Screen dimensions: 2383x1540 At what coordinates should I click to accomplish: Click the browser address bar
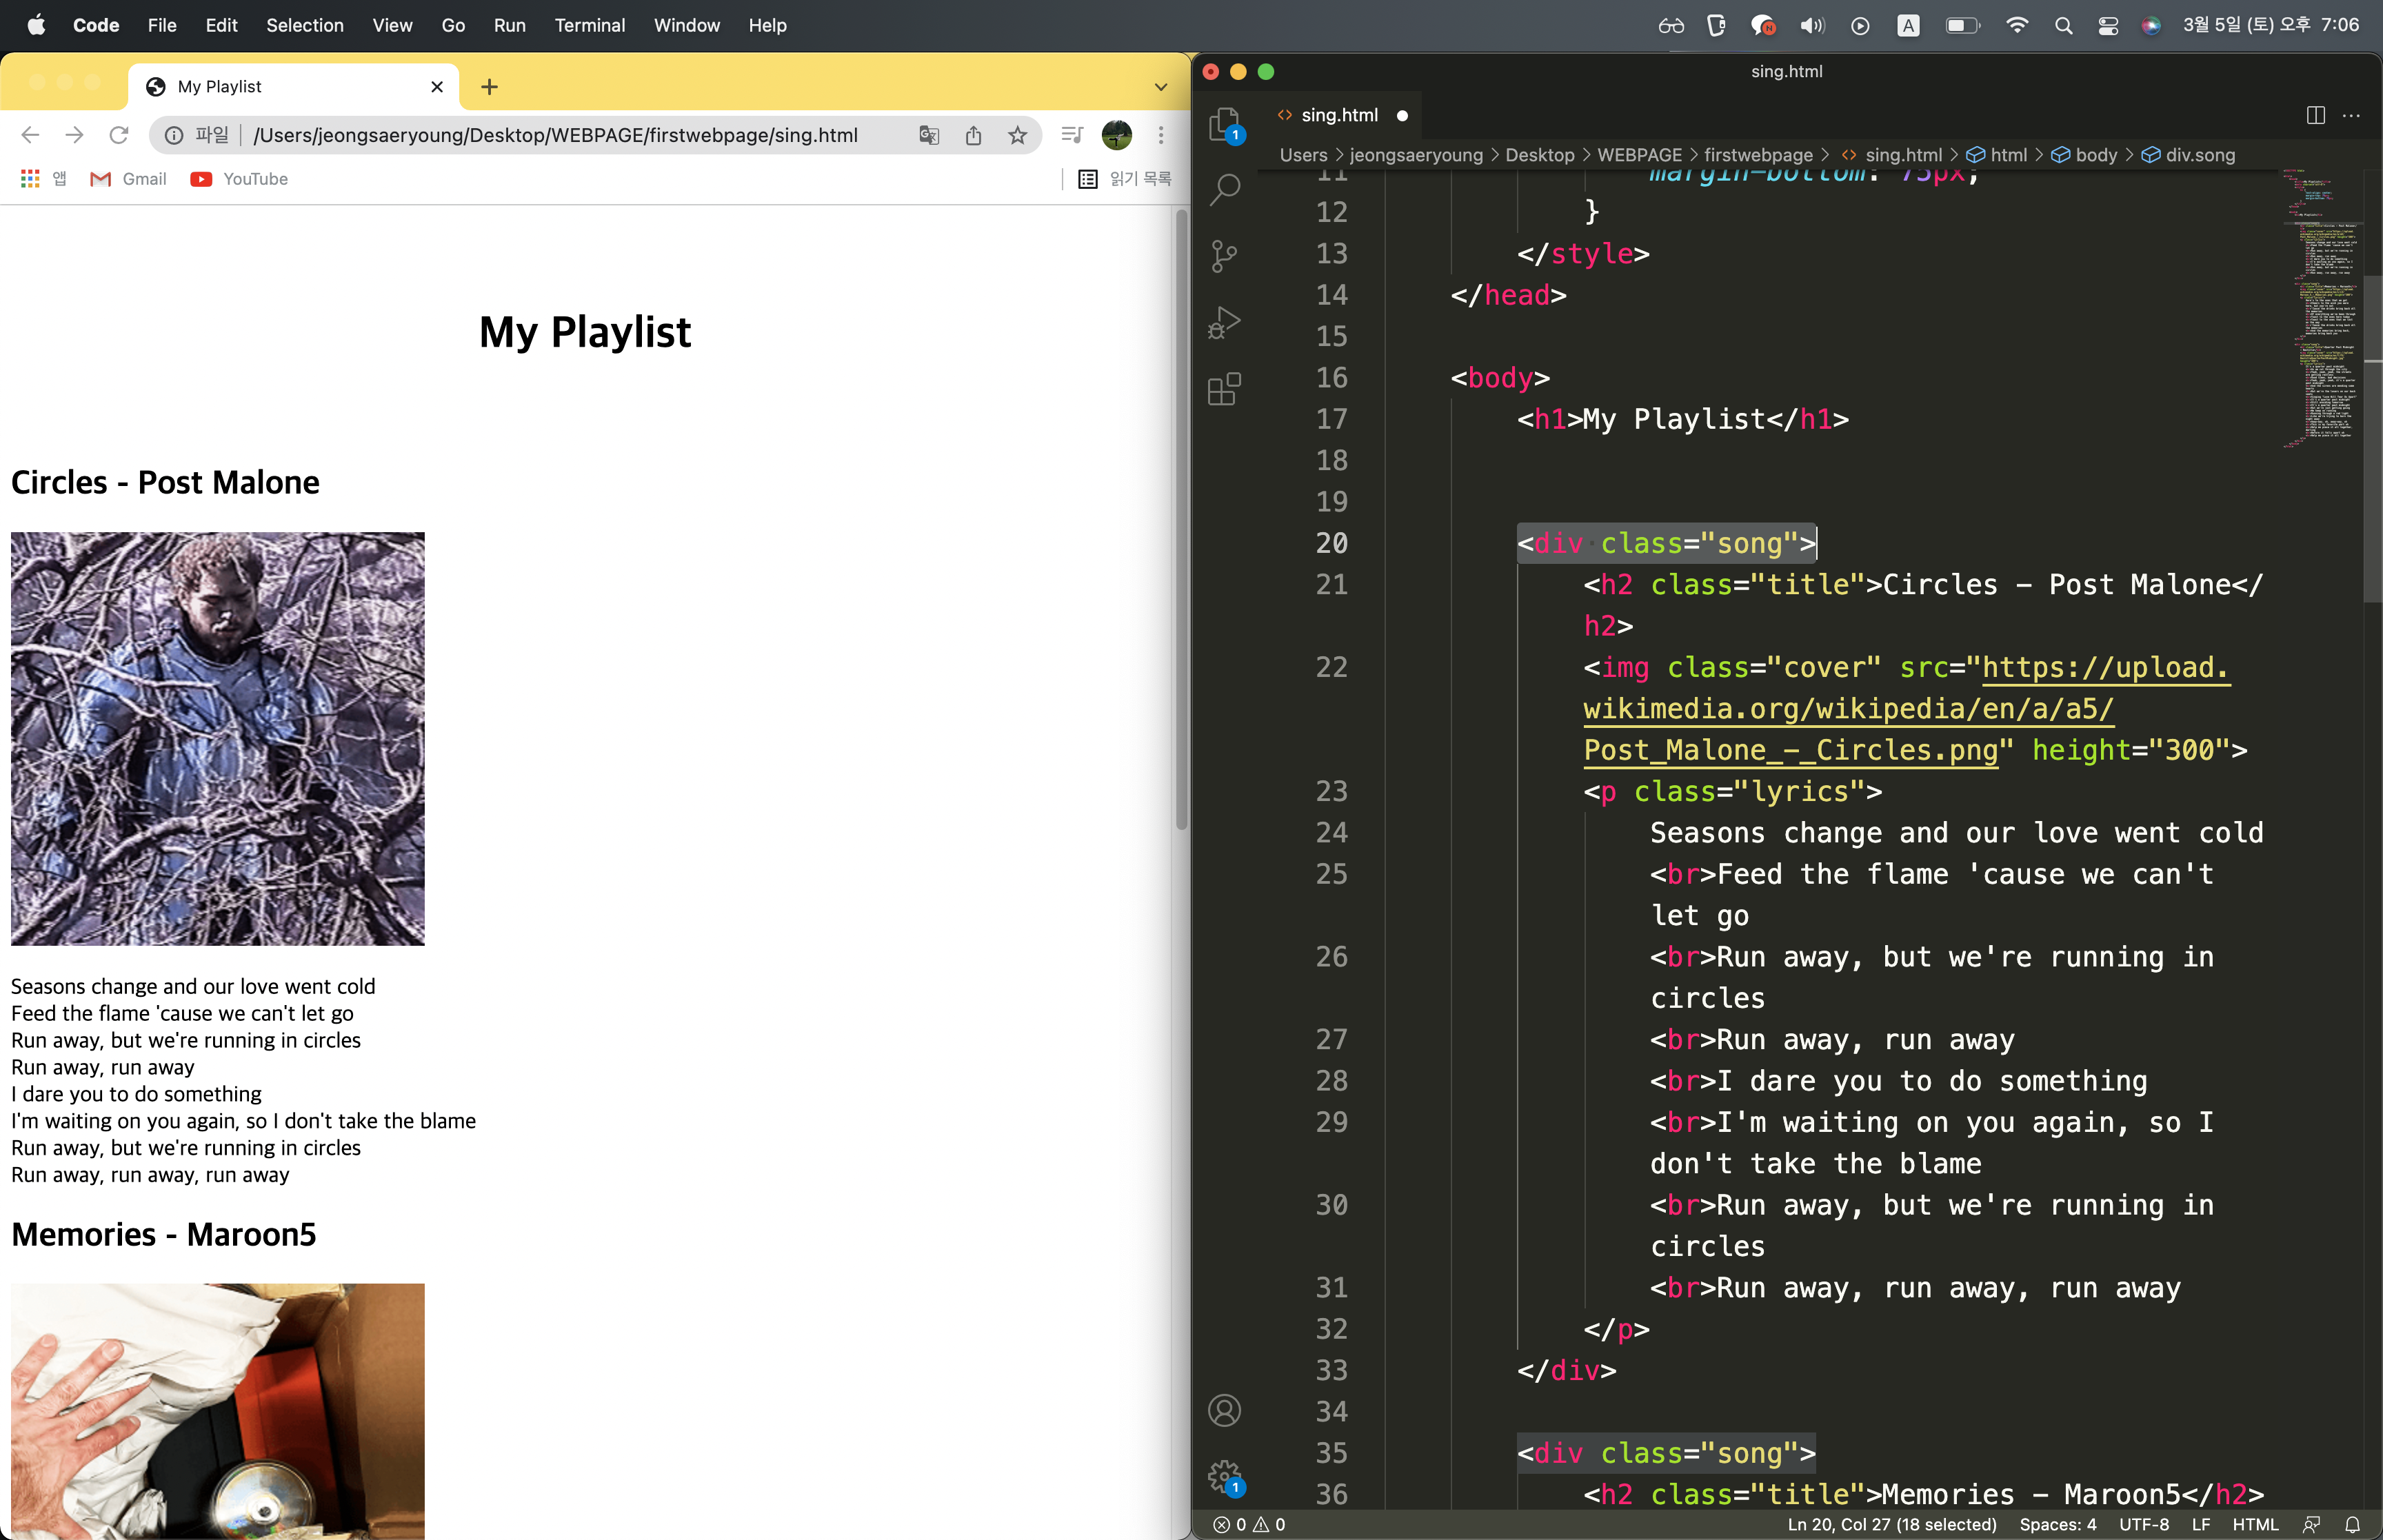555,135
